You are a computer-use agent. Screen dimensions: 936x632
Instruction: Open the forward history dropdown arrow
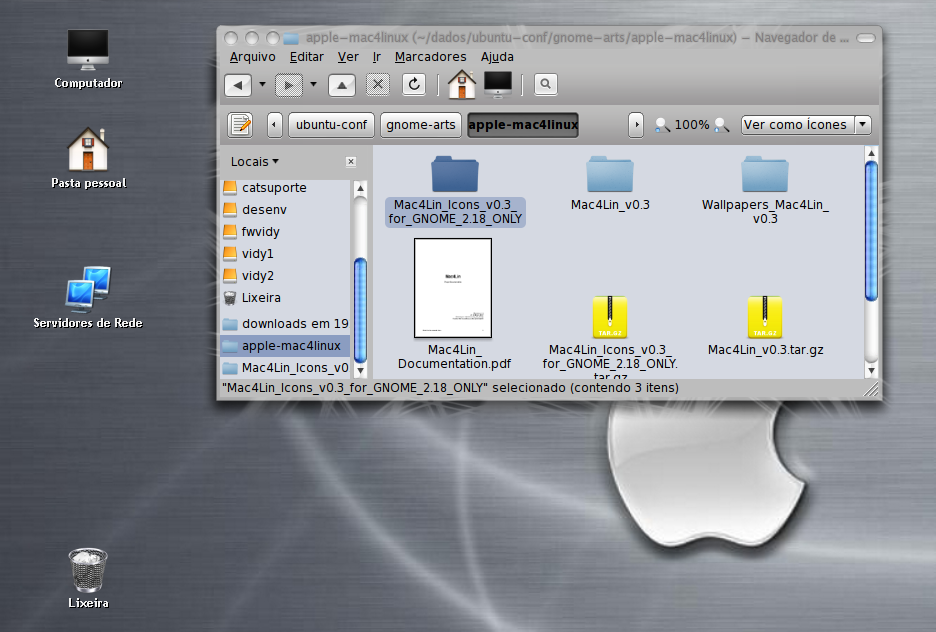coord(313,84)
